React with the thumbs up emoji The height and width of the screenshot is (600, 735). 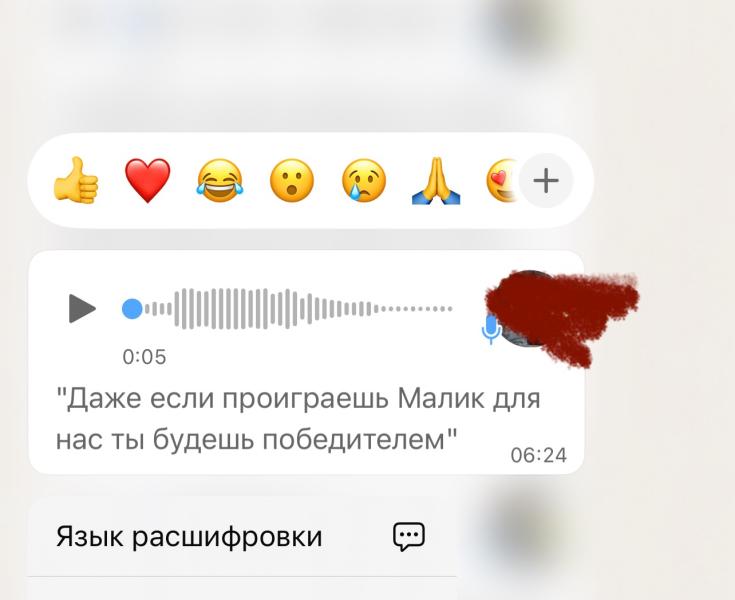click(76, 180)
